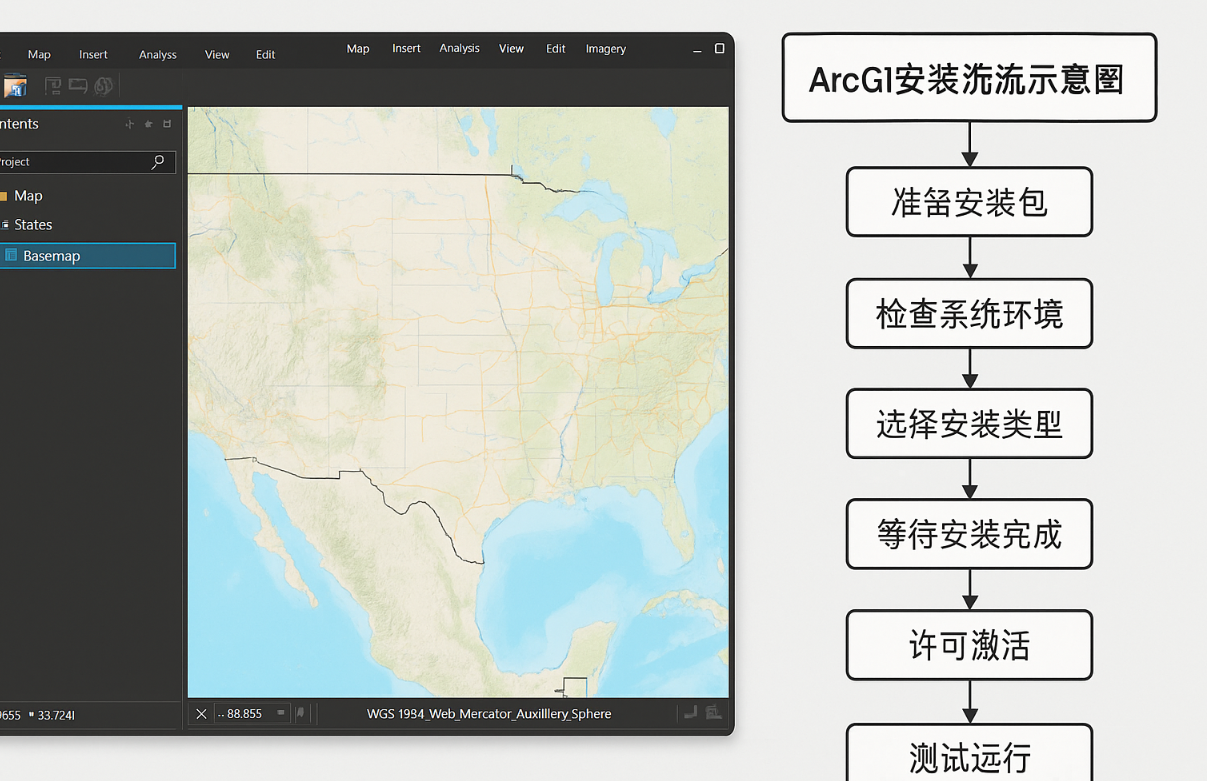Image resolution: width=1207 pixels, height=781 pixels.
Task: Click the 检查系统环境 flowchart box
Action: tap(969, 314)
